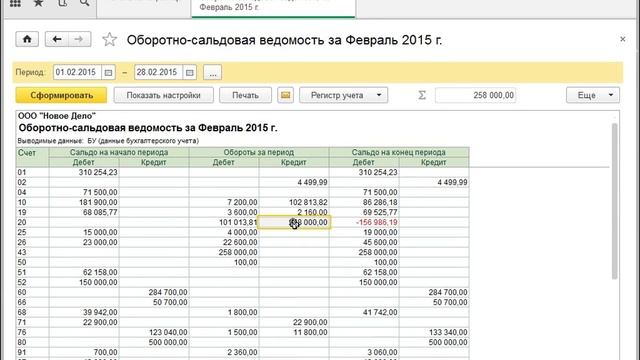Click Показать настройки button
Viewport: 640px width, 360px height.
tap(163, 96)
